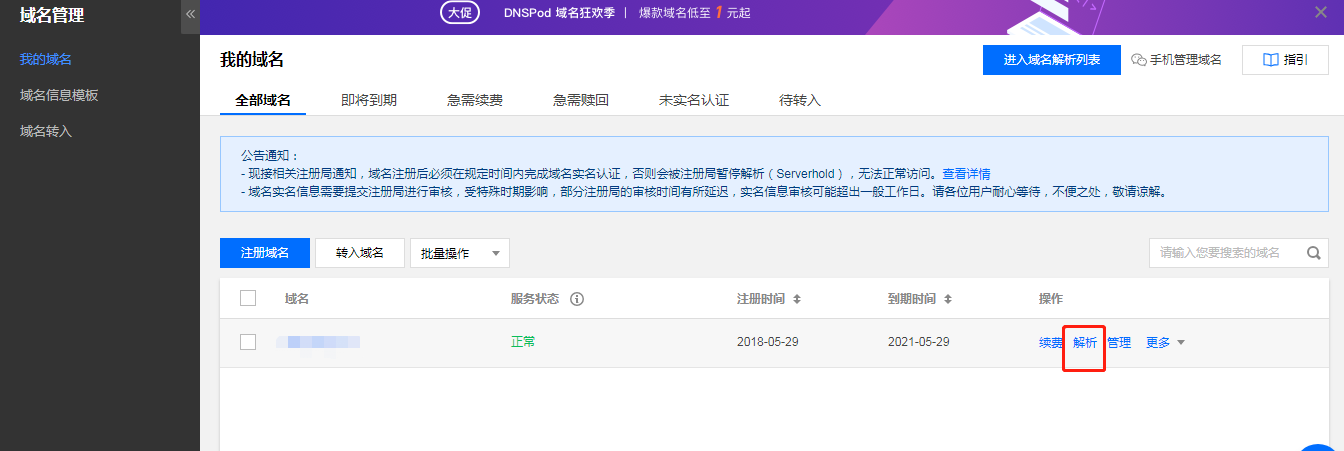The image size is (1344, 451).
Task: Sort by 到期时间 using its sort arrows
Action: point(948,299)
